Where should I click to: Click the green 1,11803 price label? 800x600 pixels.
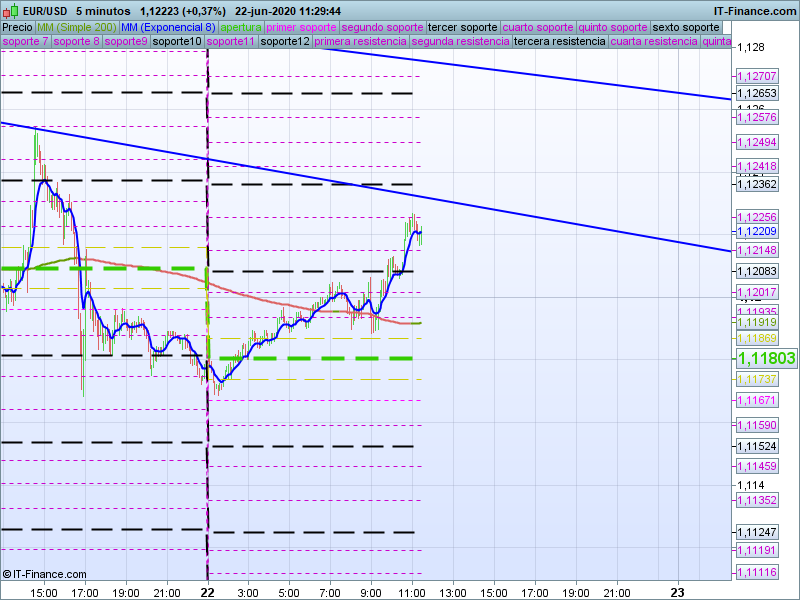(x=766, y=358)
